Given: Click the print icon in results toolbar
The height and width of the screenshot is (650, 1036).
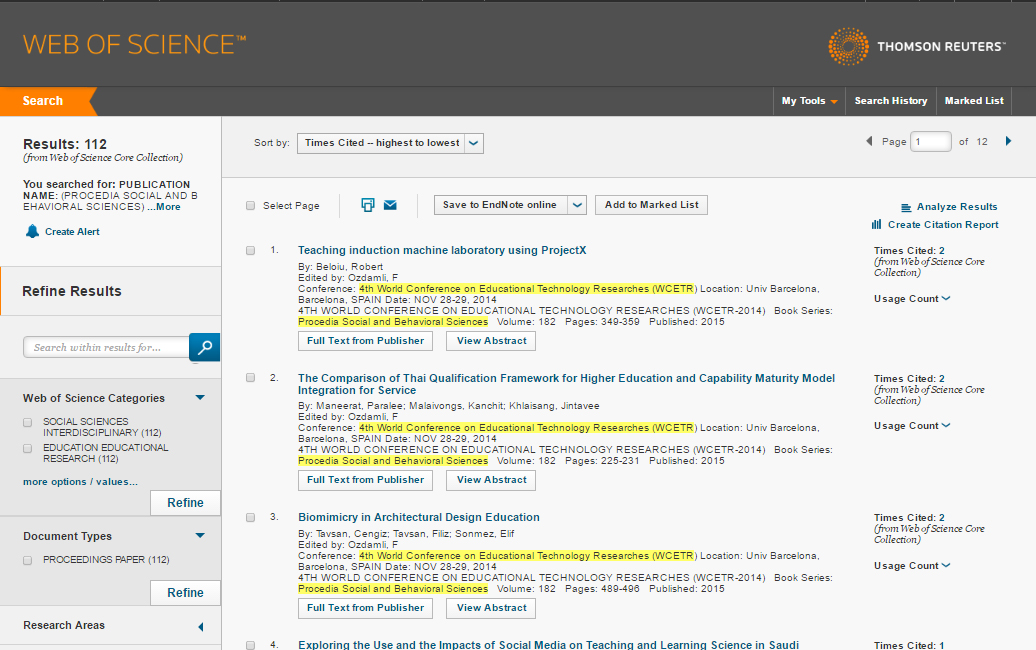Looking at the screenshot, I should pos(367,205).
